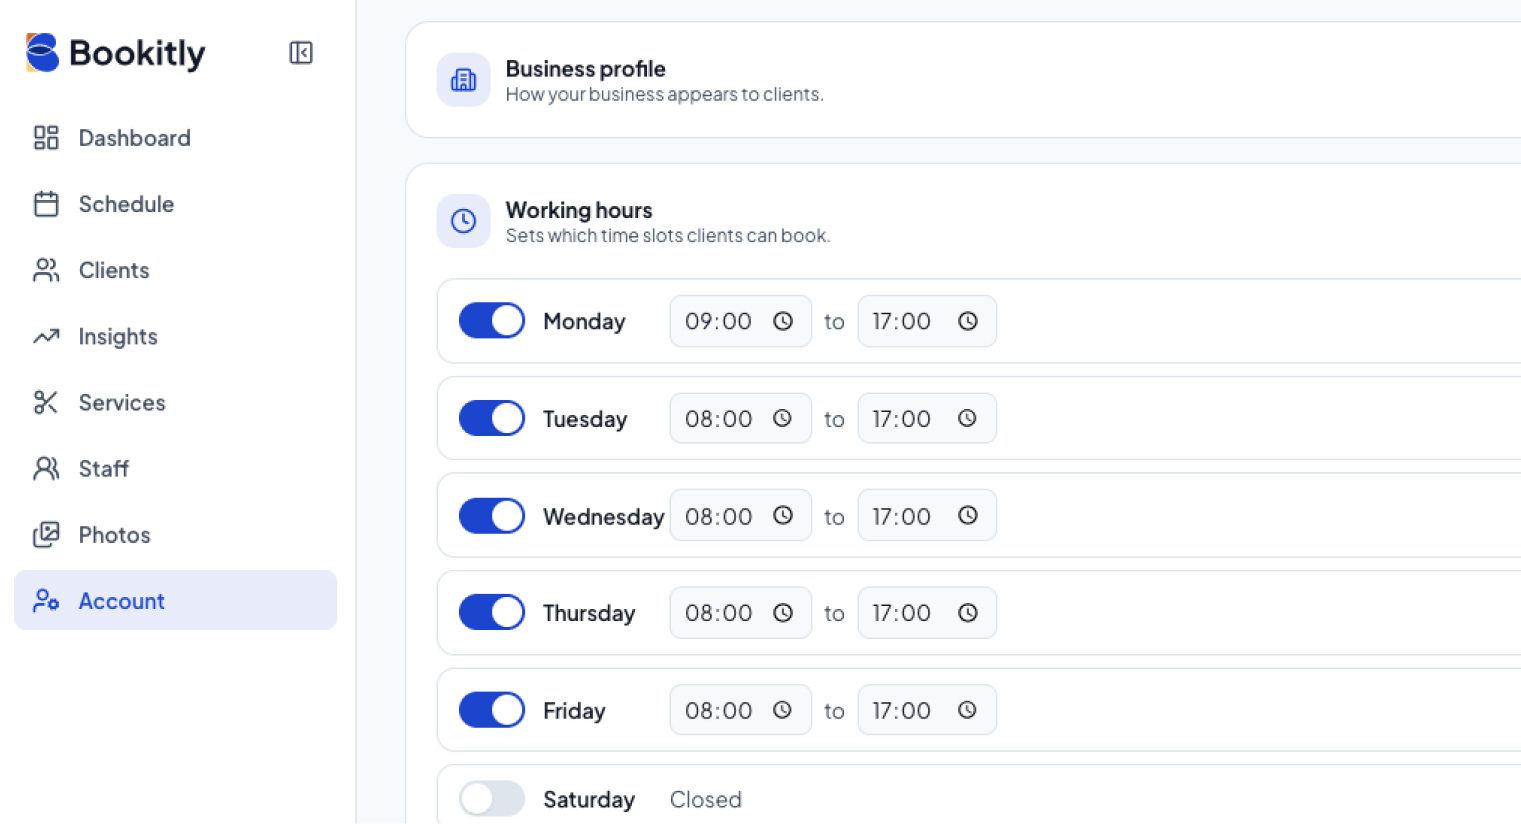Open clock picker for Monday start time
Screen dimensions: 1521x824
coord(783,321)
